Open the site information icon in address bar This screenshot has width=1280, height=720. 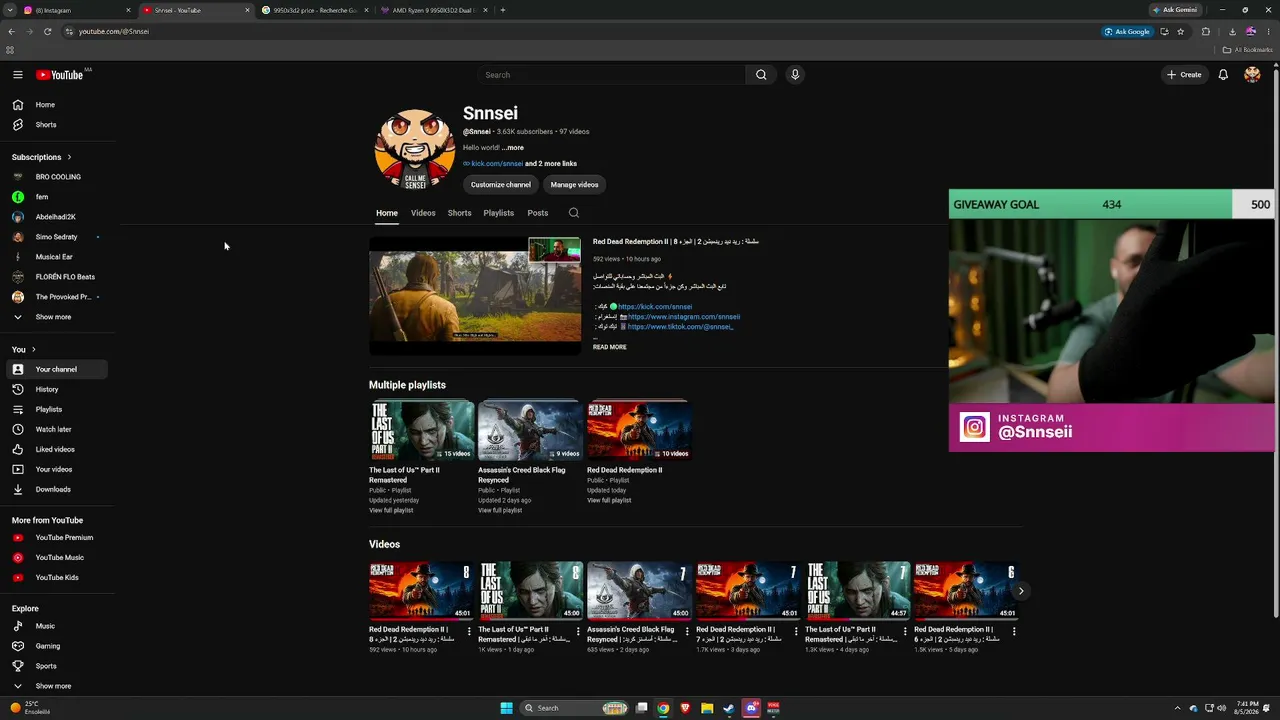[69, 32]
